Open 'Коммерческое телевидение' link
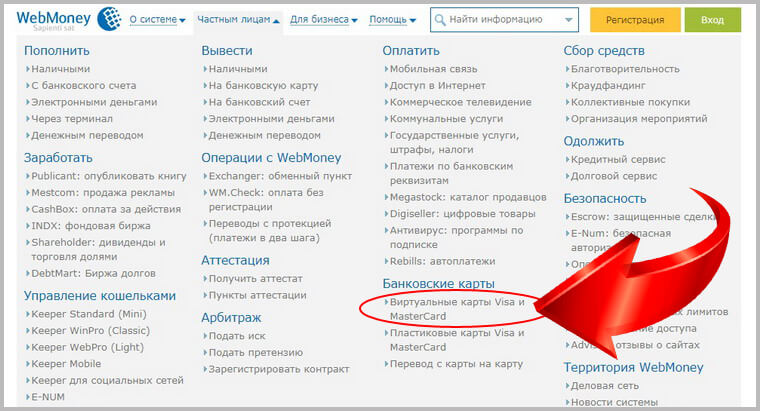 click(460, 102)
